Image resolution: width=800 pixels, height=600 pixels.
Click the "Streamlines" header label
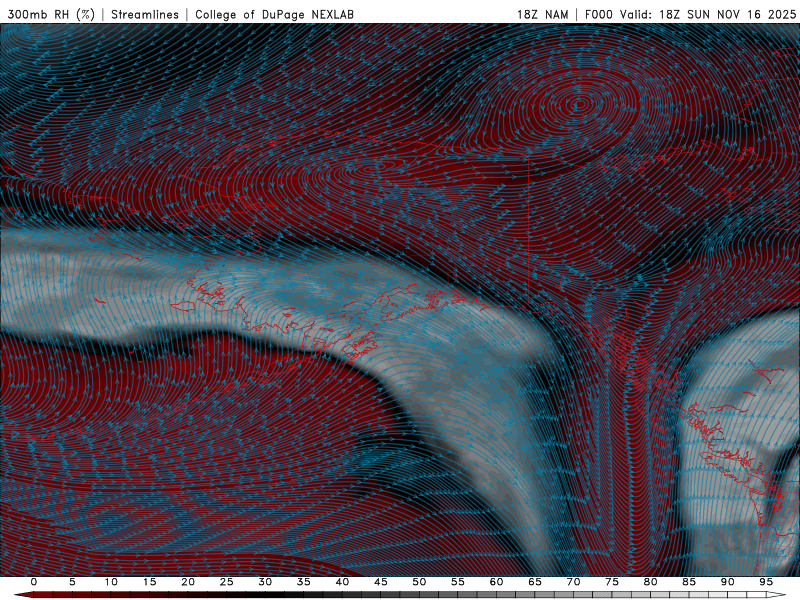pyautogui.click(x=145, y=14)
